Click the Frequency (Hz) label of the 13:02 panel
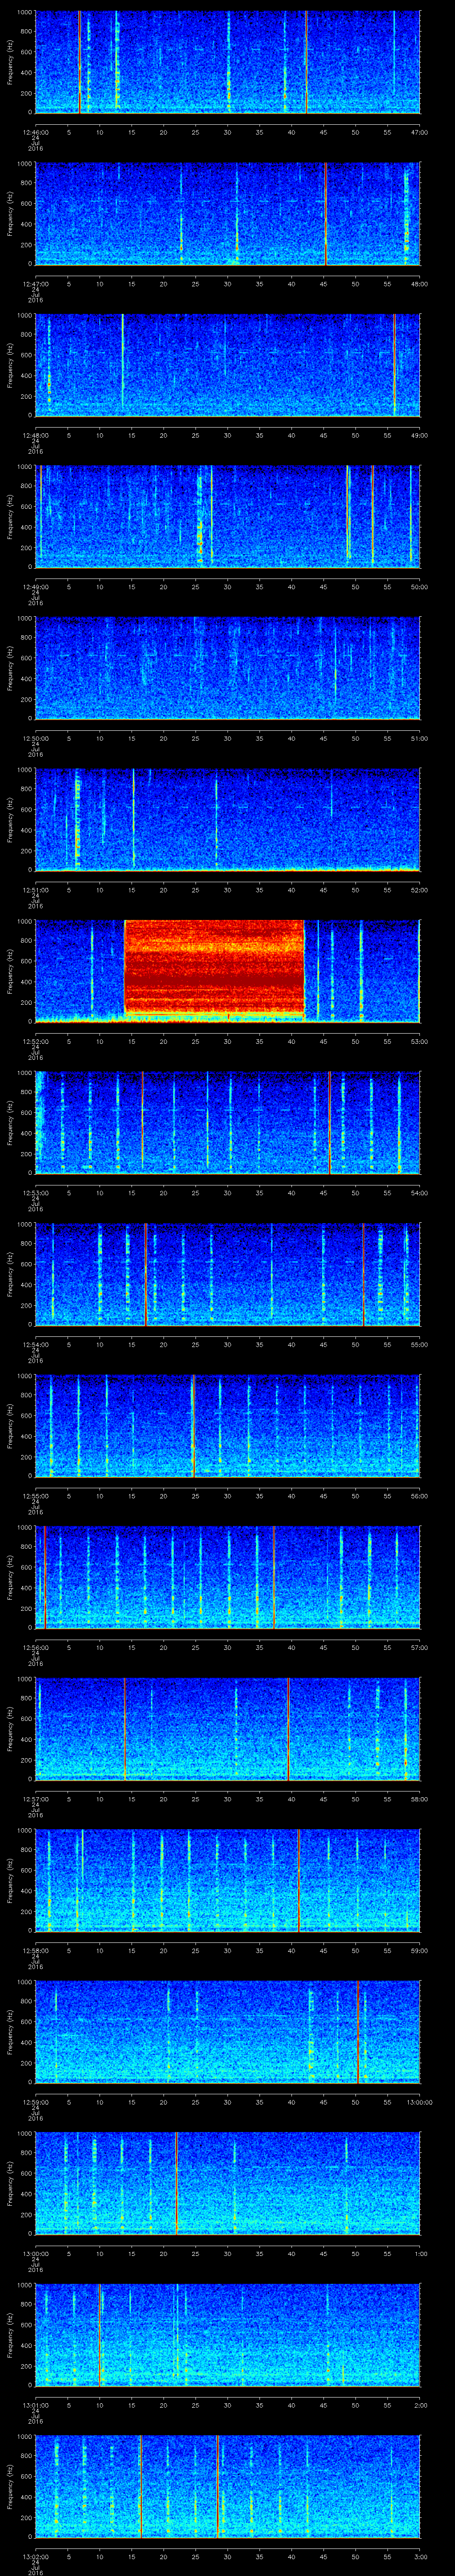This screenshot has height=2576, width=455. click(x=10, y=2487)
